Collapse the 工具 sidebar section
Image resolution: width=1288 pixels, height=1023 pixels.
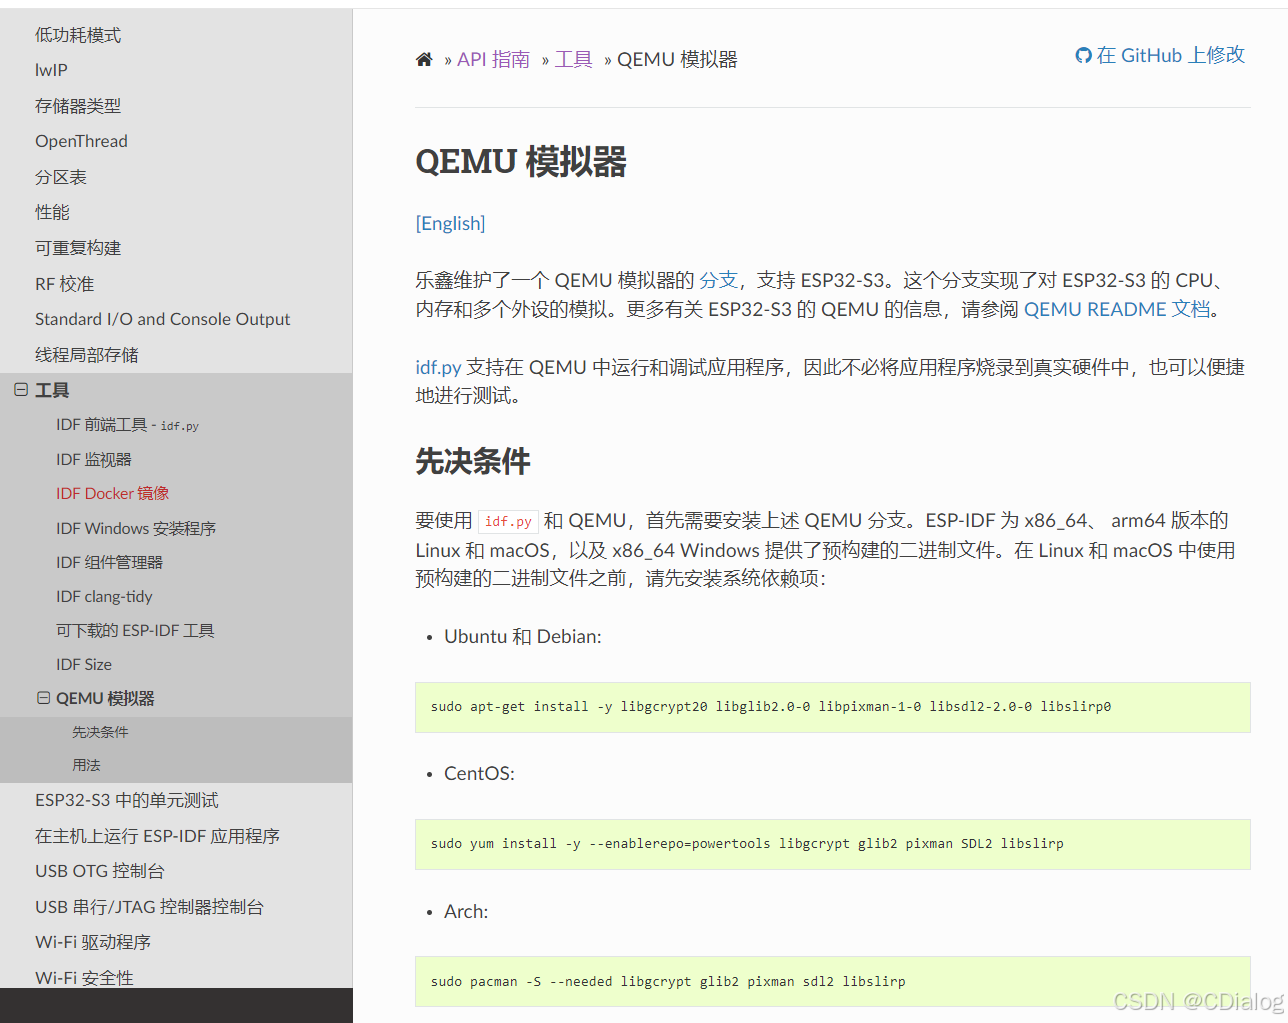21,390
